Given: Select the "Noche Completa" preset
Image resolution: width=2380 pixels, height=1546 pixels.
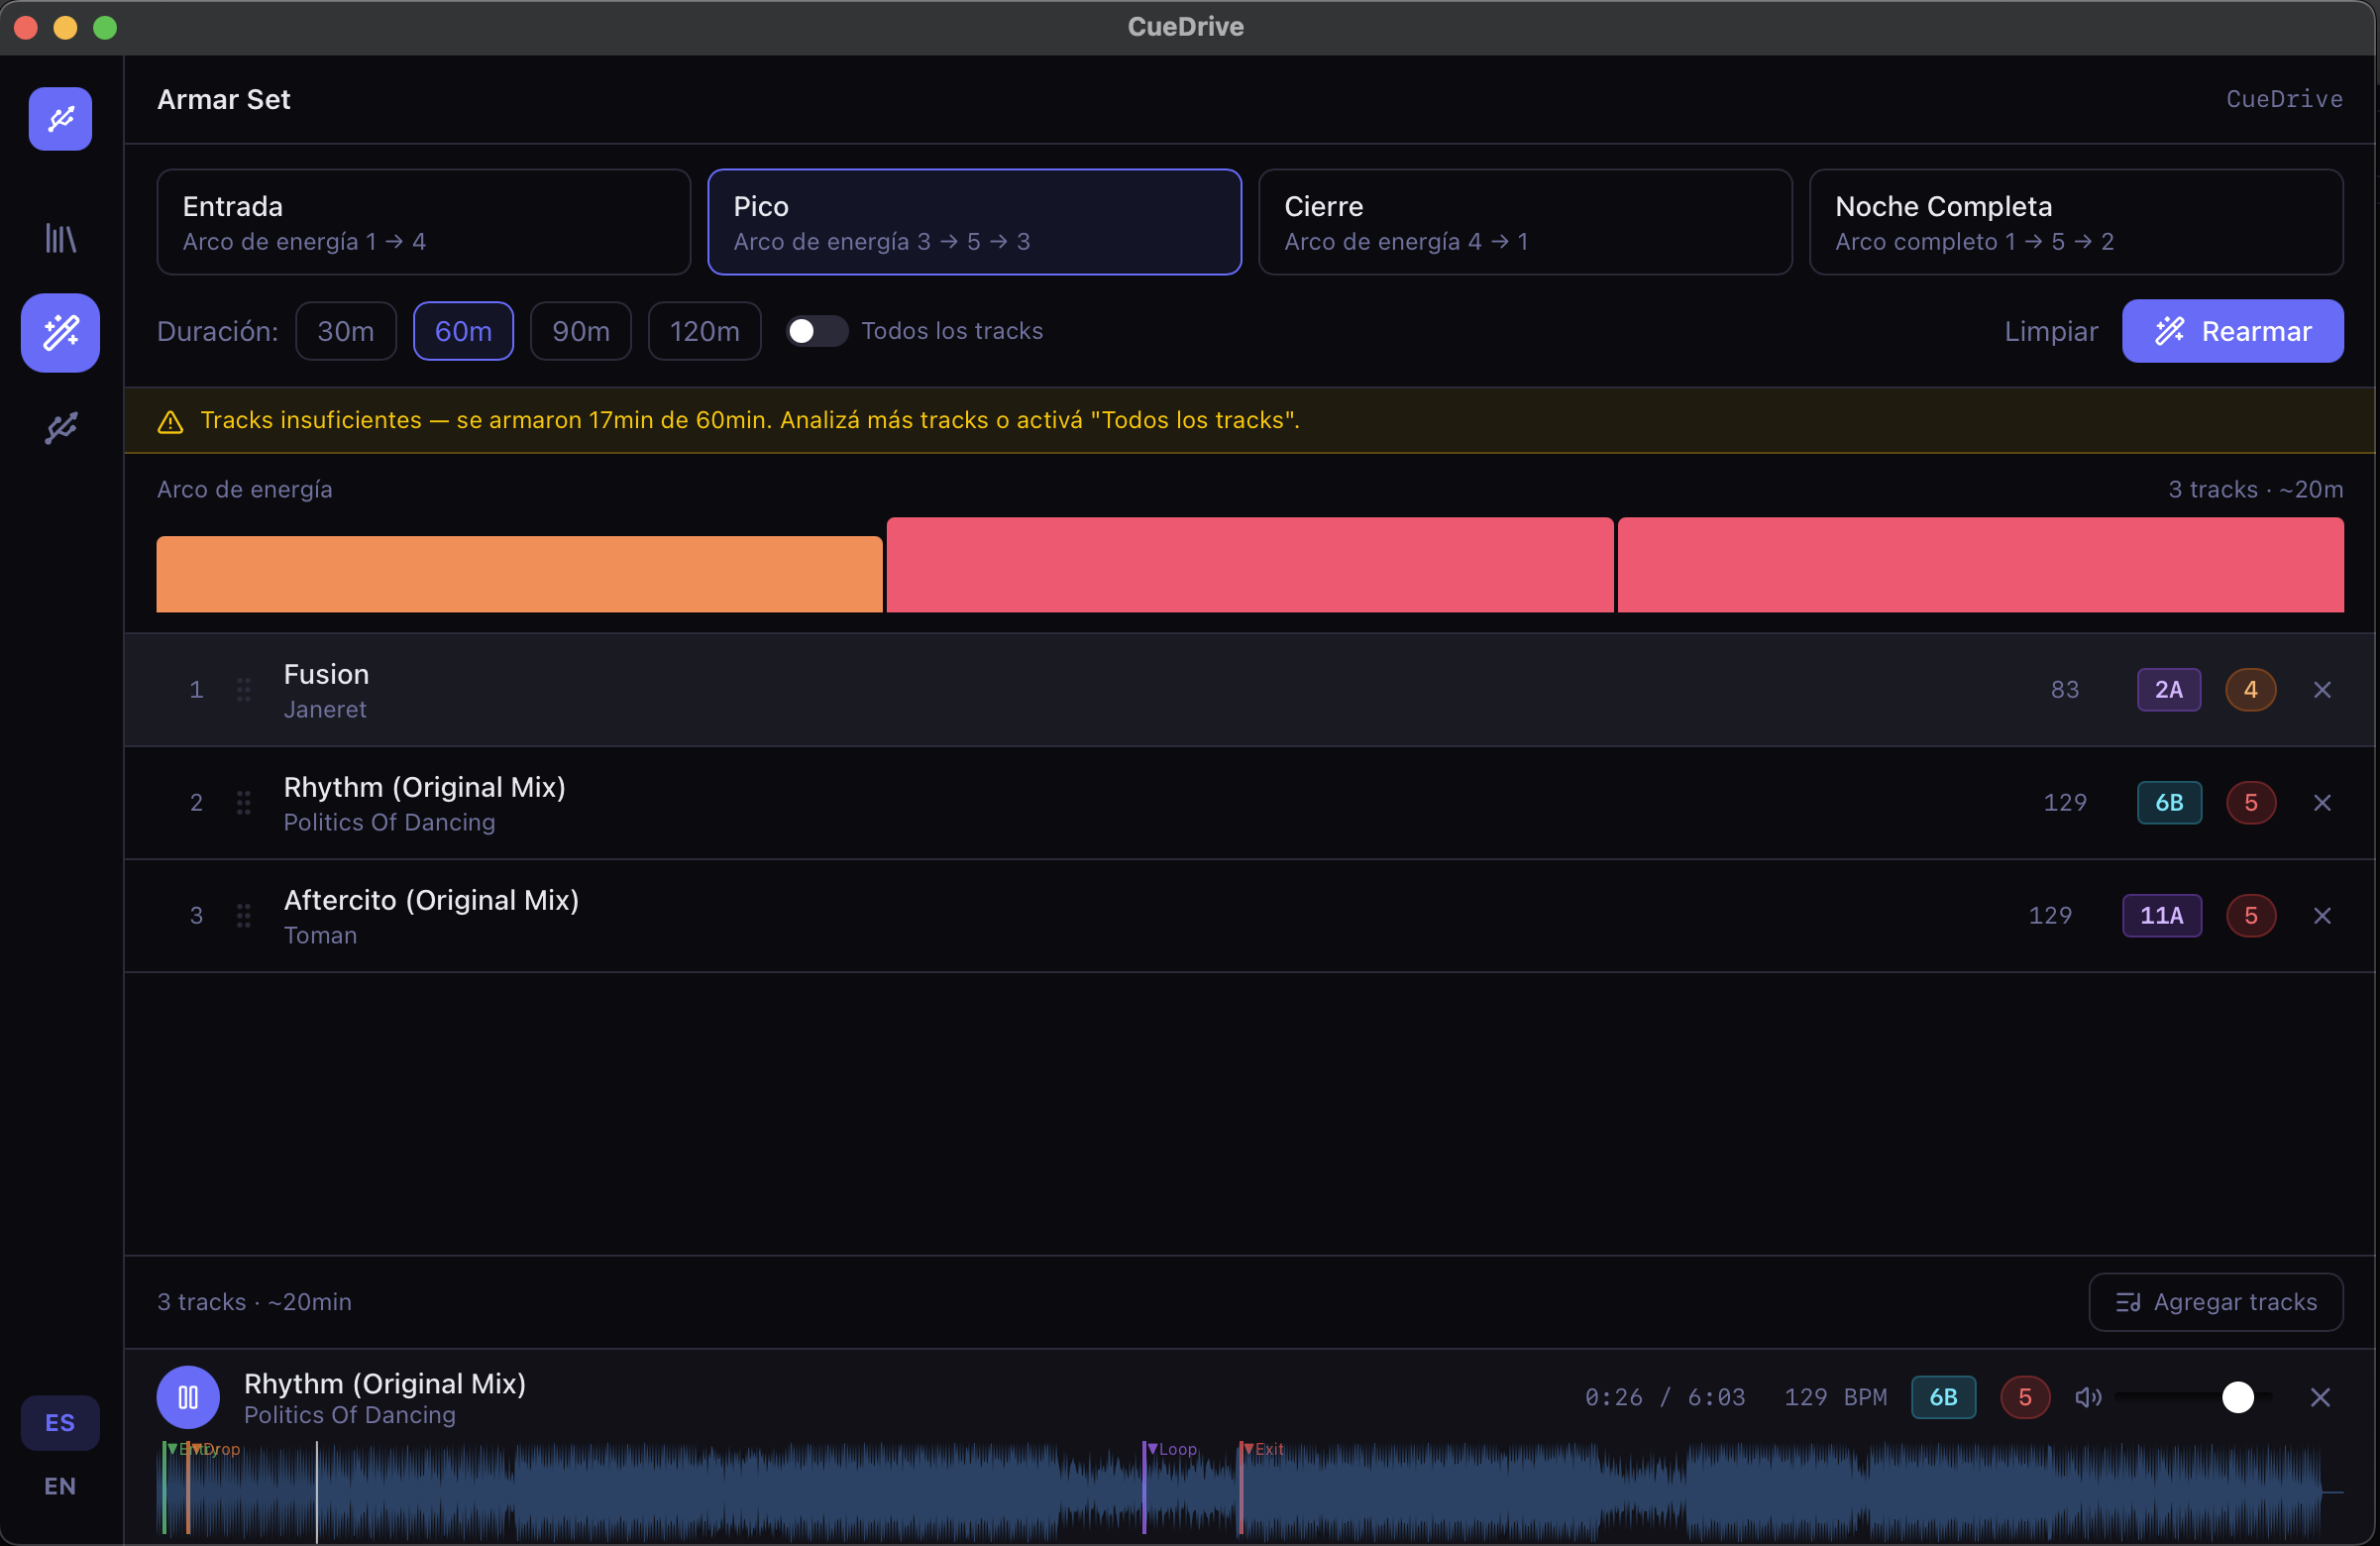Looking at the screenshot, I should point(2076,222).
